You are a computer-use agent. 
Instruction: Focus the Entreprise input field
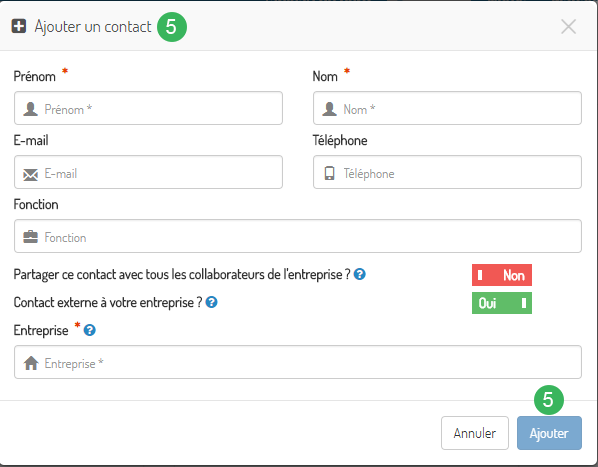tap(298, 362)
